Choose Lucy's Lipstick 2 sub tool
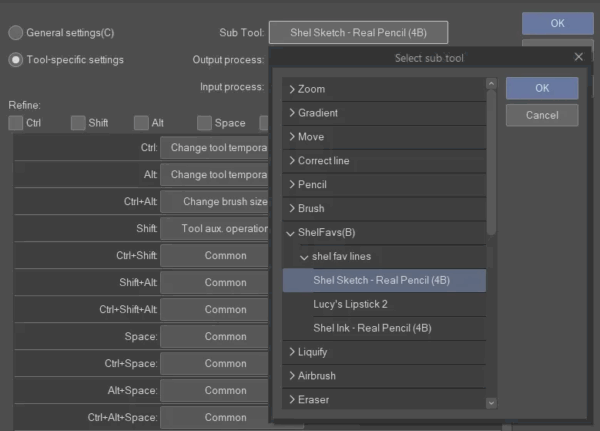Image resolution: width=600 pixels, height=431 pixels. (350, 304)
